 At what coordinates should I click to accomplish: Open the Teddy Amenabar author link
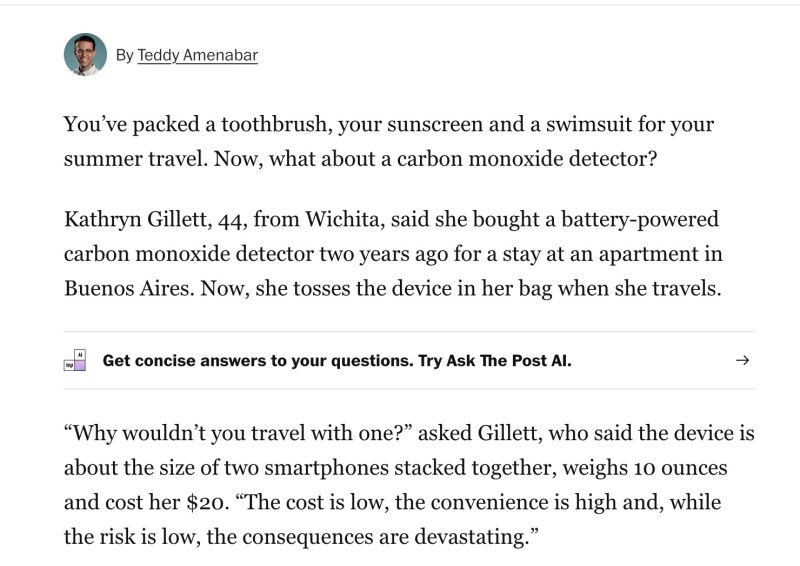click(197, 56)
